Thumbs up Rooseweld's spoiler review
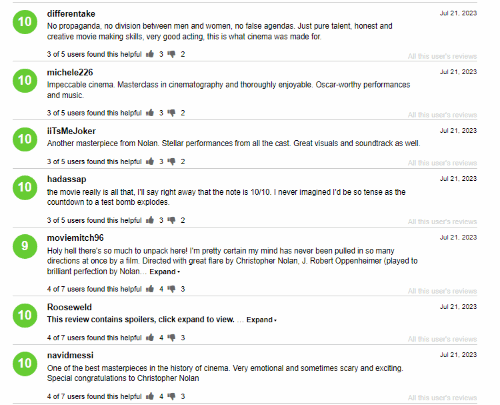The width and height of the screenshot is (500, 405). coord(150,337)
